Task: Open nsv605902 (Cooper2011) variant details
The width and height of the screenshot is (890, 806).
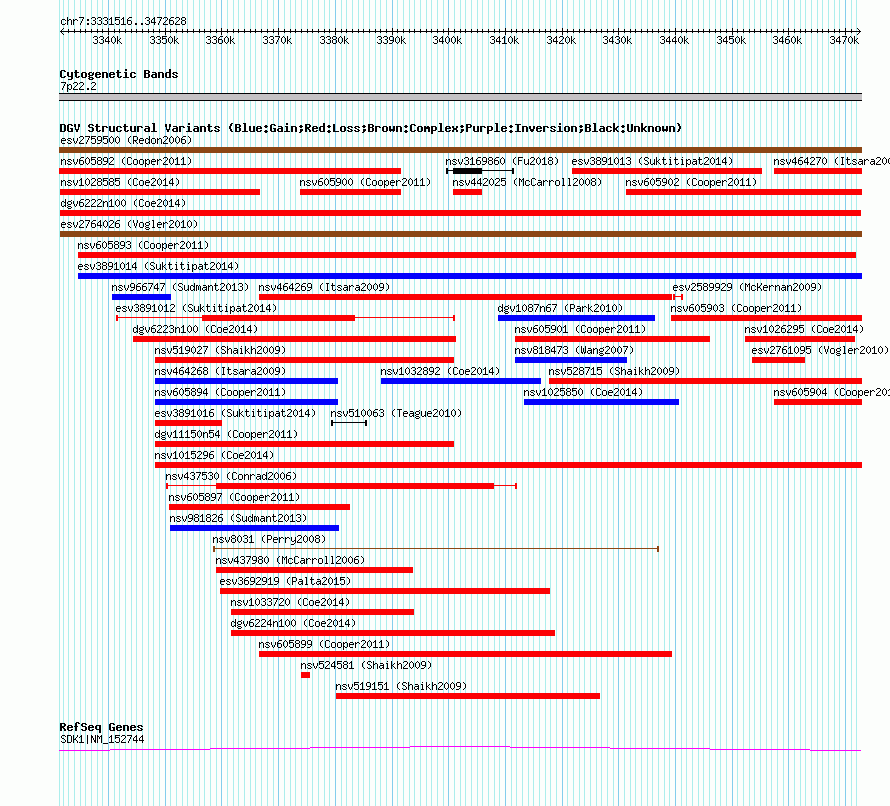Action: pos(691,182)
